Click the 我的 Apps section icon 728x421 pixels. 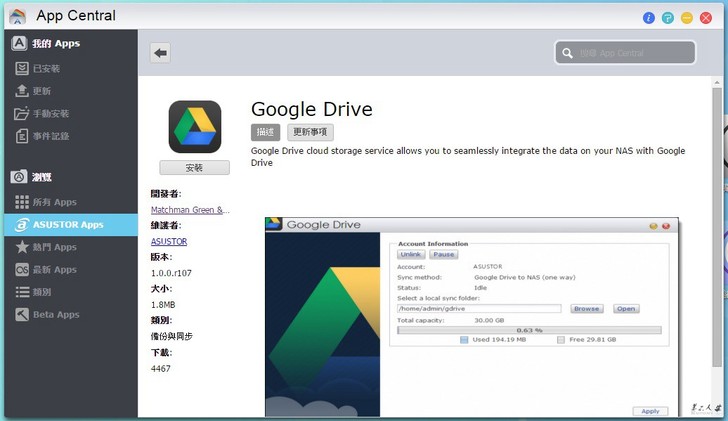click(19, 43)
